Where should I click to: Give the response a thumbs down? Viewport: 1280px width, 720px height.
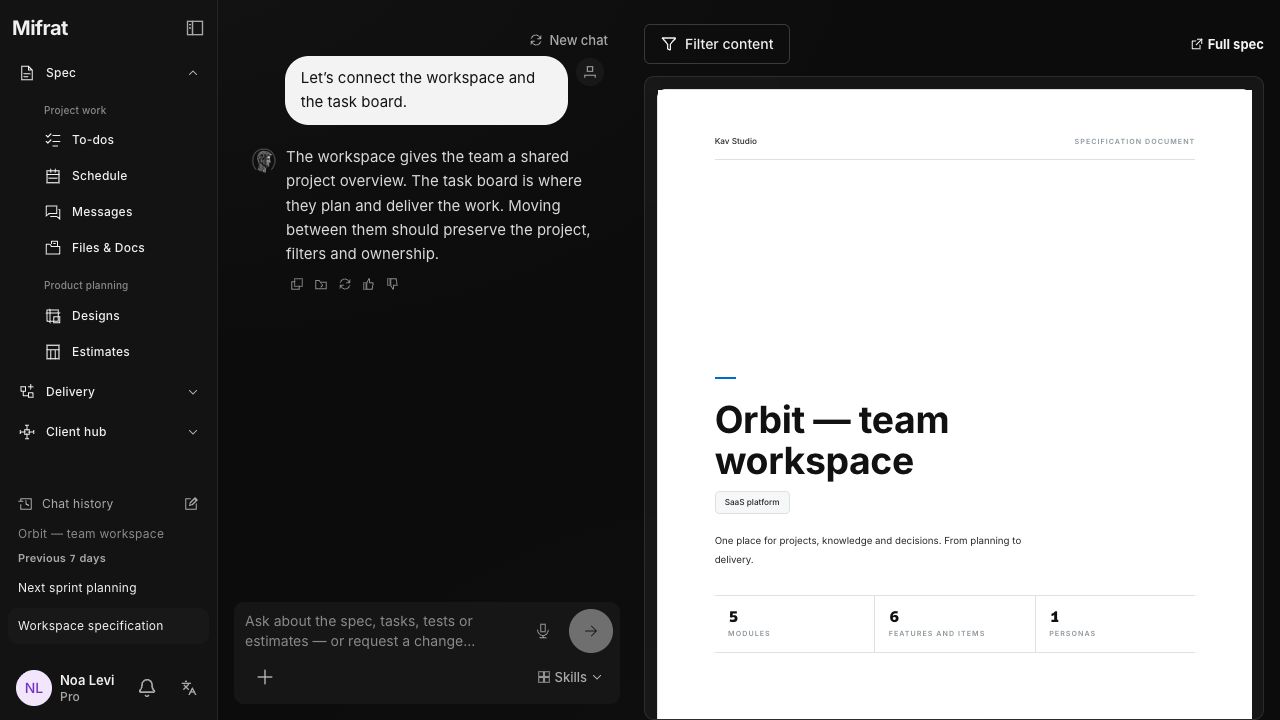[x=393, y=284]
